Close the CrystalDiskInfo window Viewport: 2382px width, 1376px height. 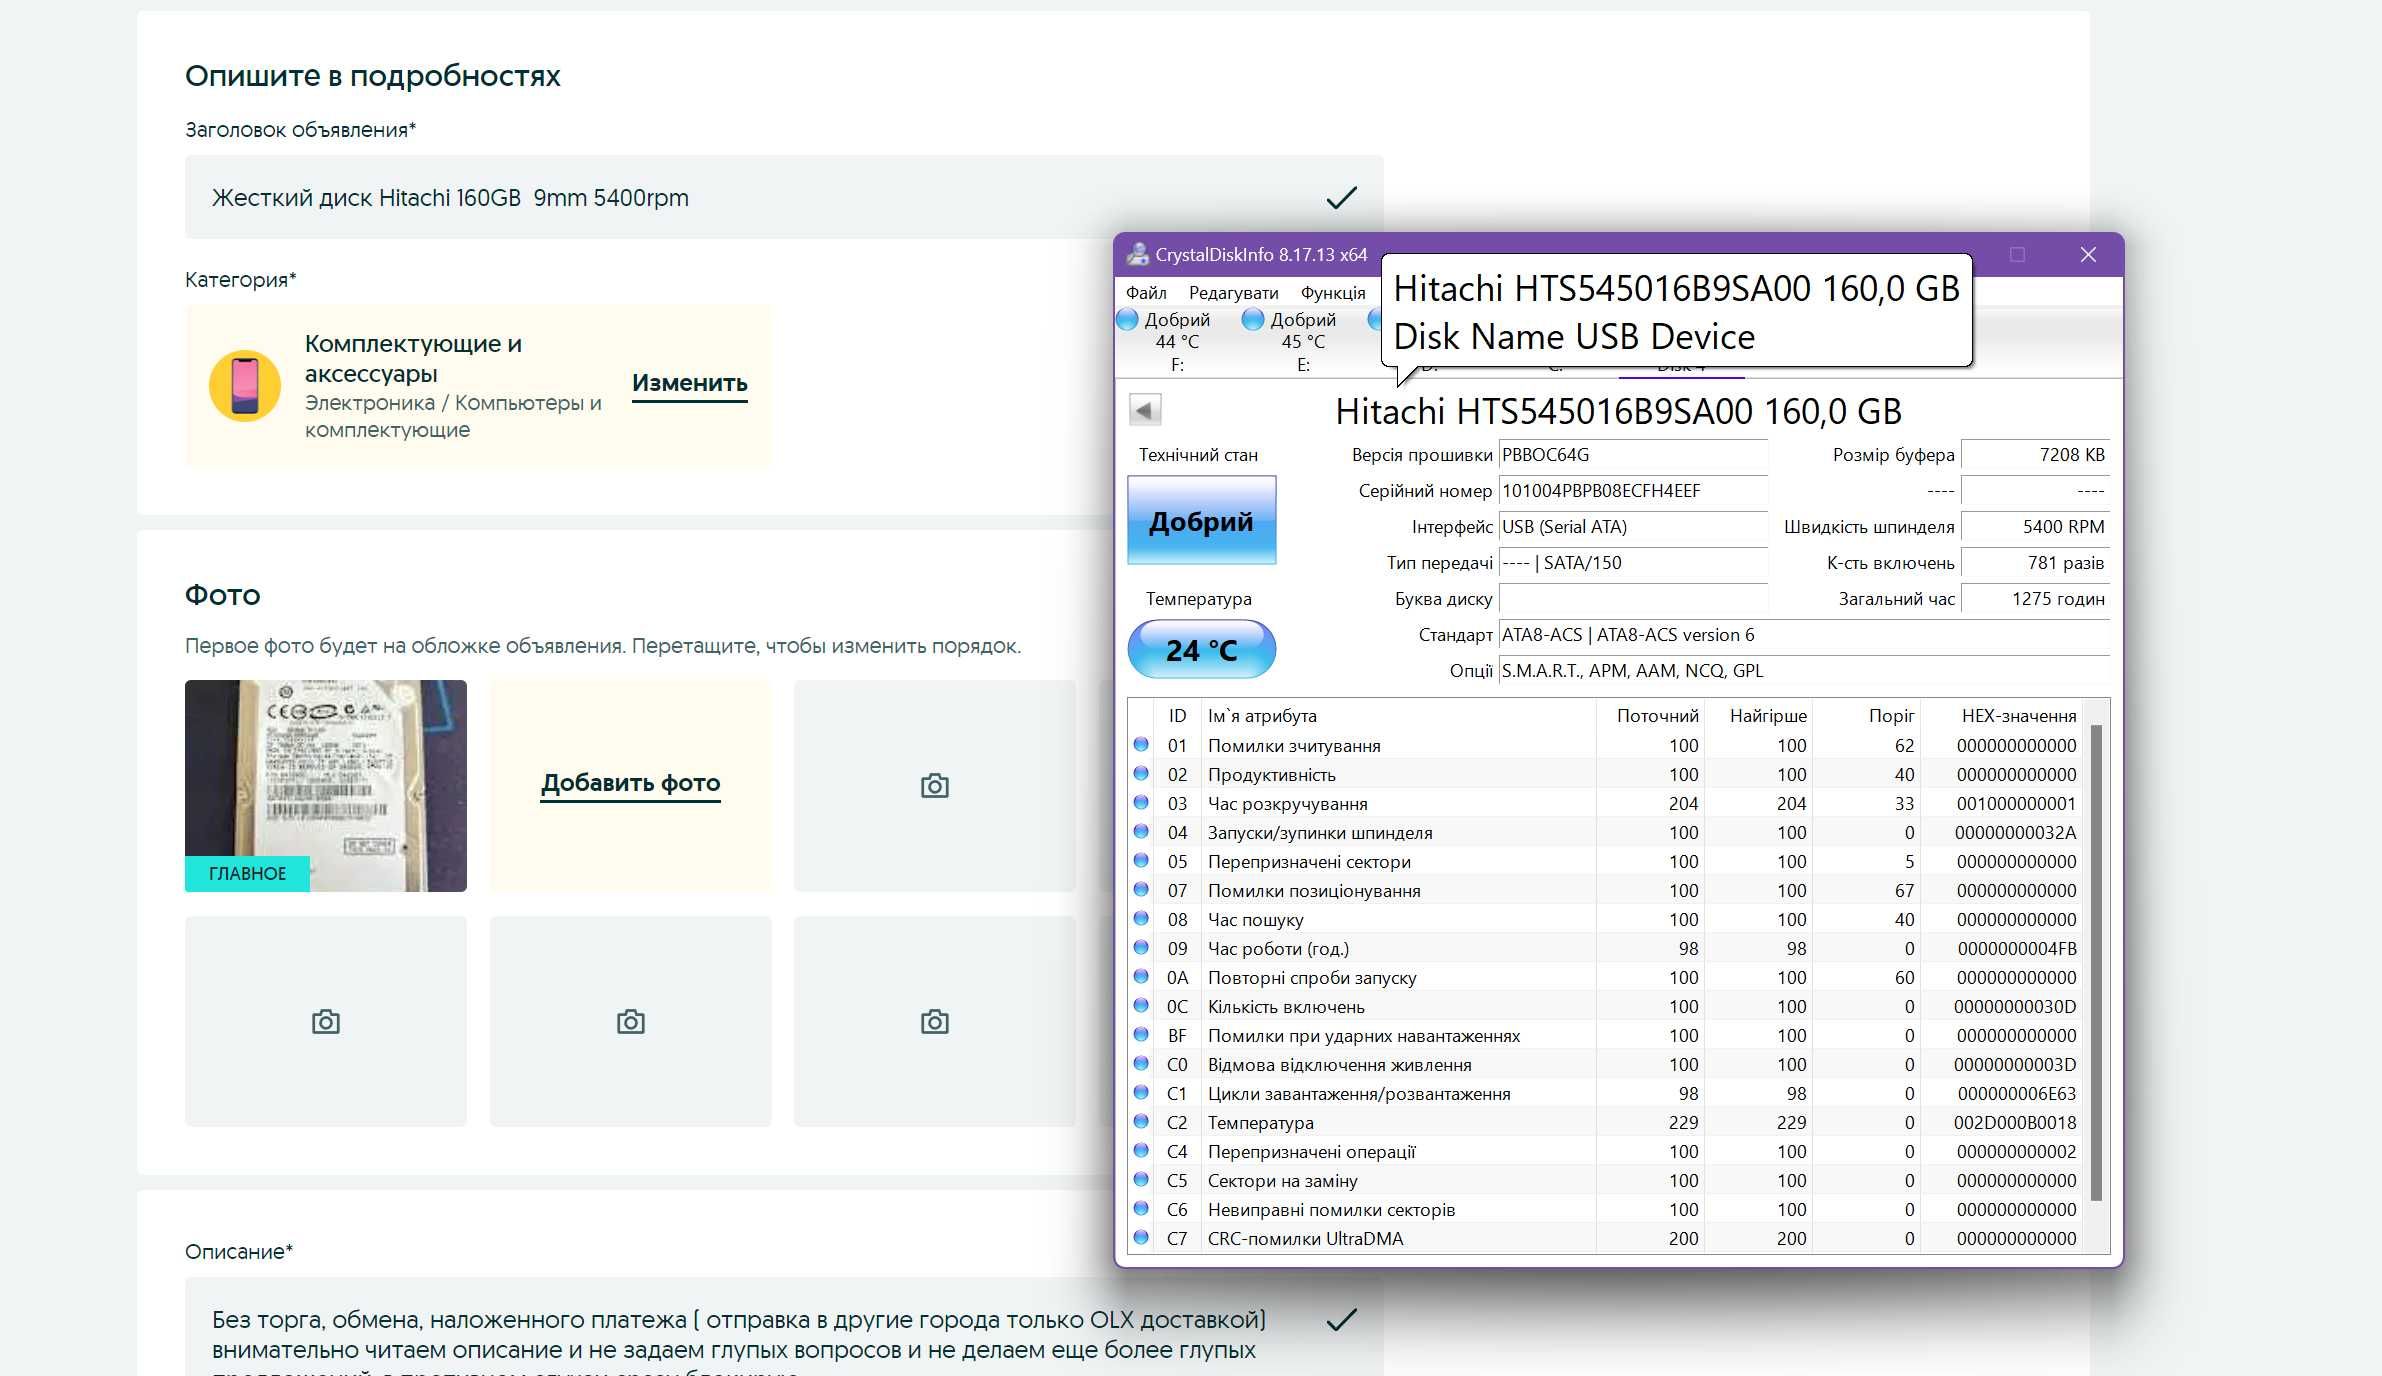2088,255
